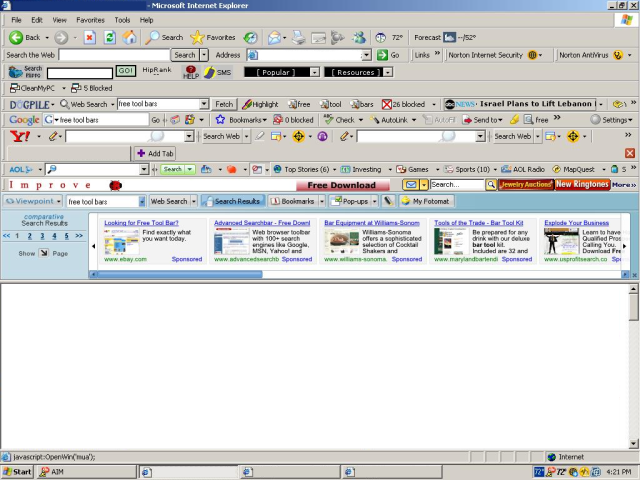Image resolution: width=640 pixels, height=480 pixels.
Task: Click the green Go arrow icon
Action: click(382, 55)
